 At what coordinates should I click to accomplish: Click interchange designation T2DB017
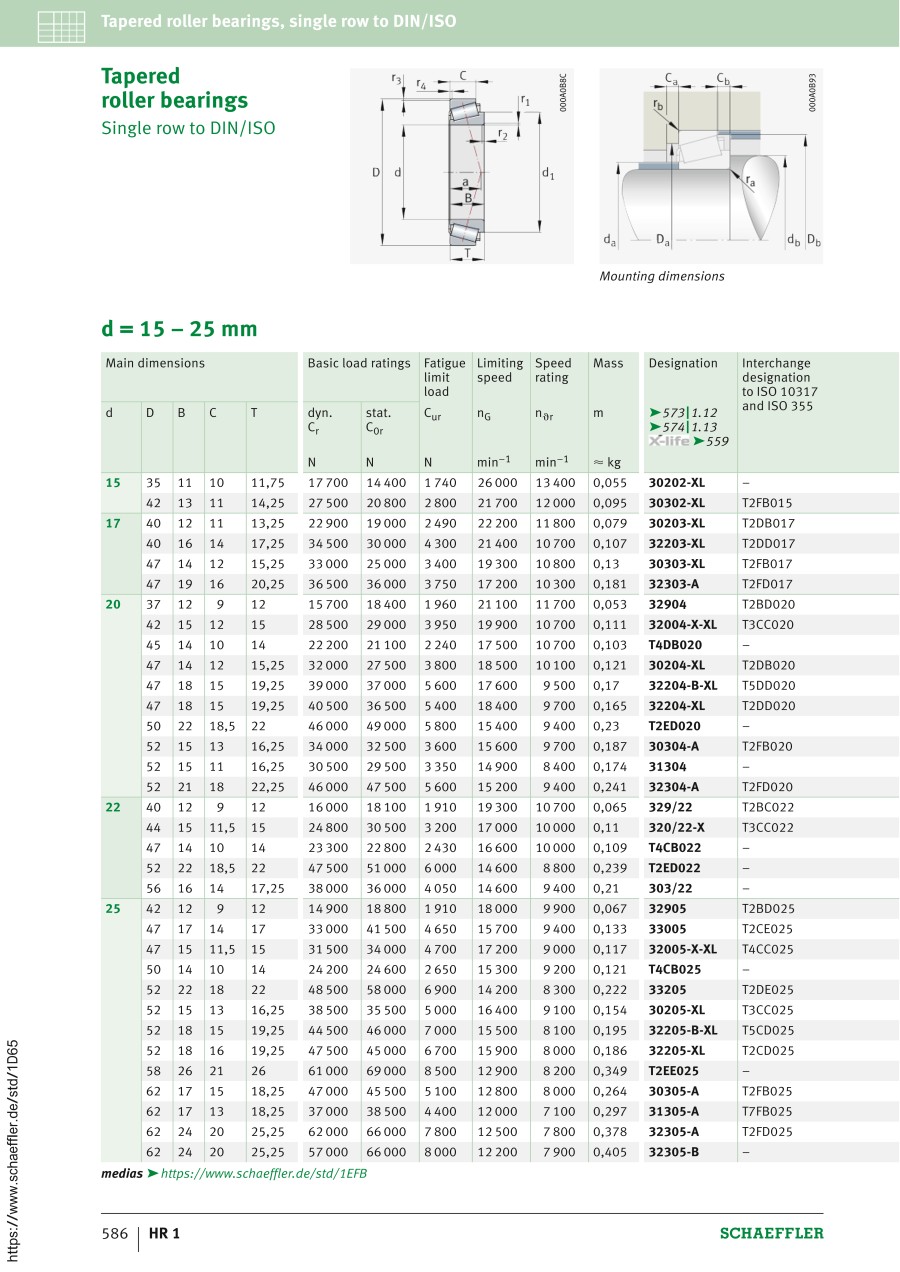click(768, 523)
